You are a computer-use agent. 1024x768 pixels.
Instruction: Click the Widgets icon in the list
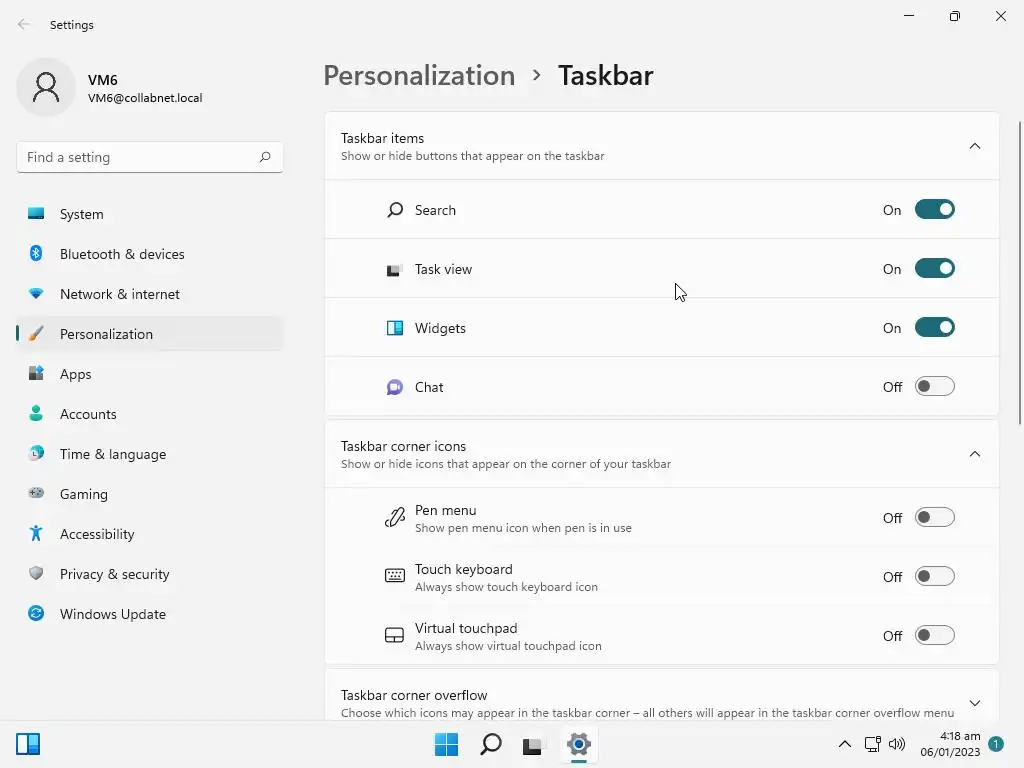(394, 328)
